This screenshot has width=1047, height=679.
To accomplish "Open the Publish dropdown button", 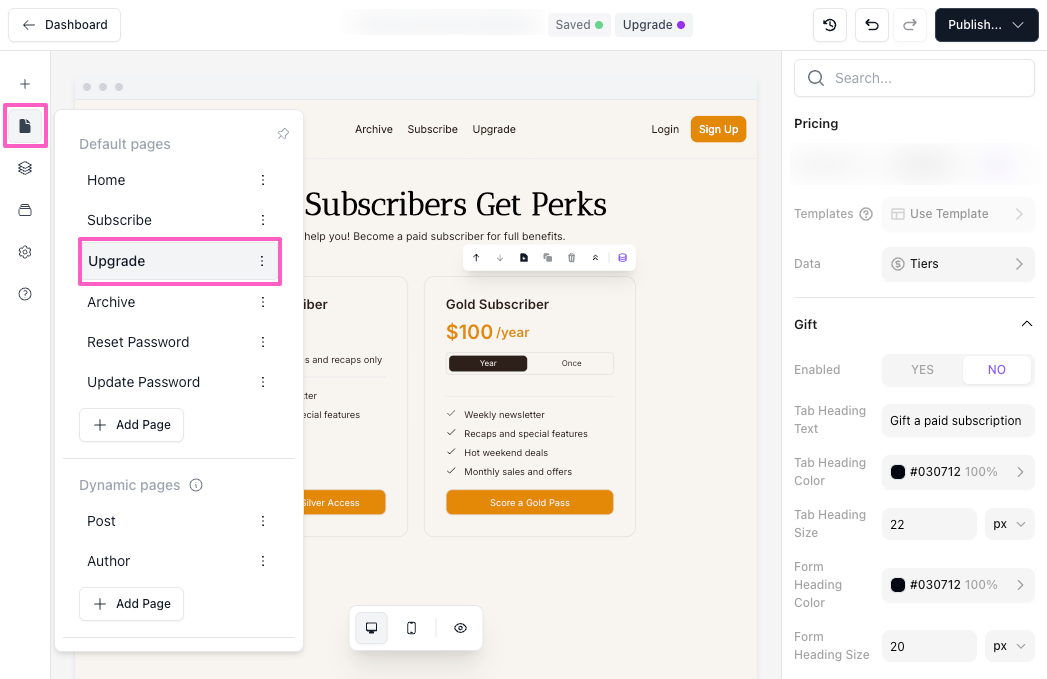I will click(x=986, y=25).
